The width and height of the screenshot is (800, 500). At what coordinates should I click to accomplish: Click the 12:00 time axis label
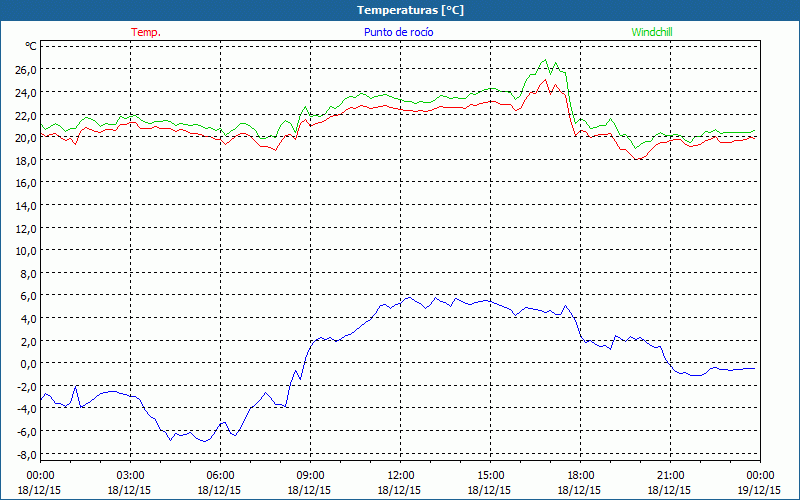coord(401,476)
